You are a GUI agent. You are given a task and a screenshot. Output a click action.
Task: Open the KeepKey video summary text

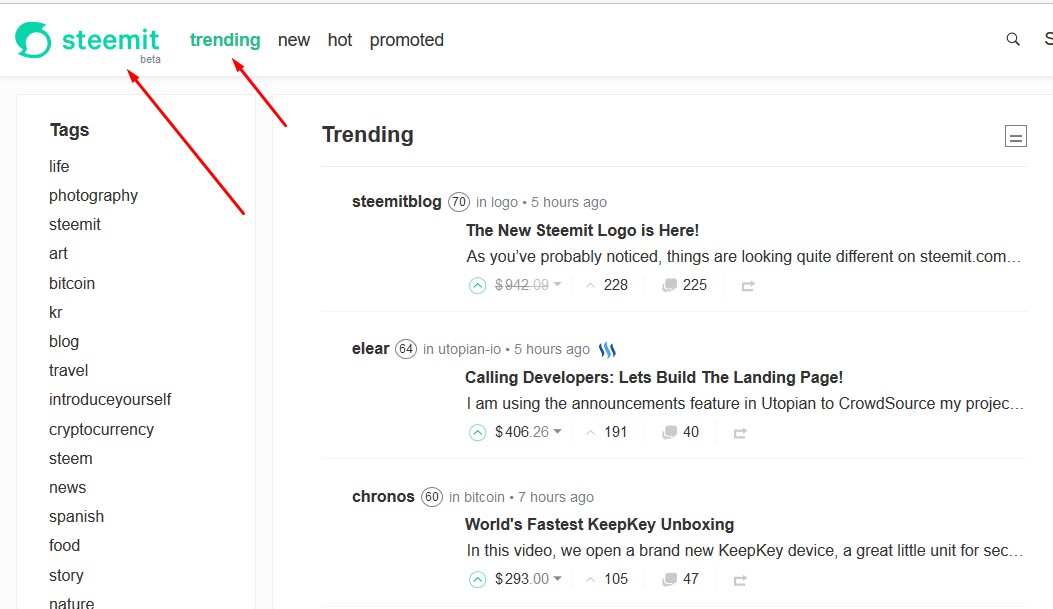pyautogui.click(x=744, y=551)
